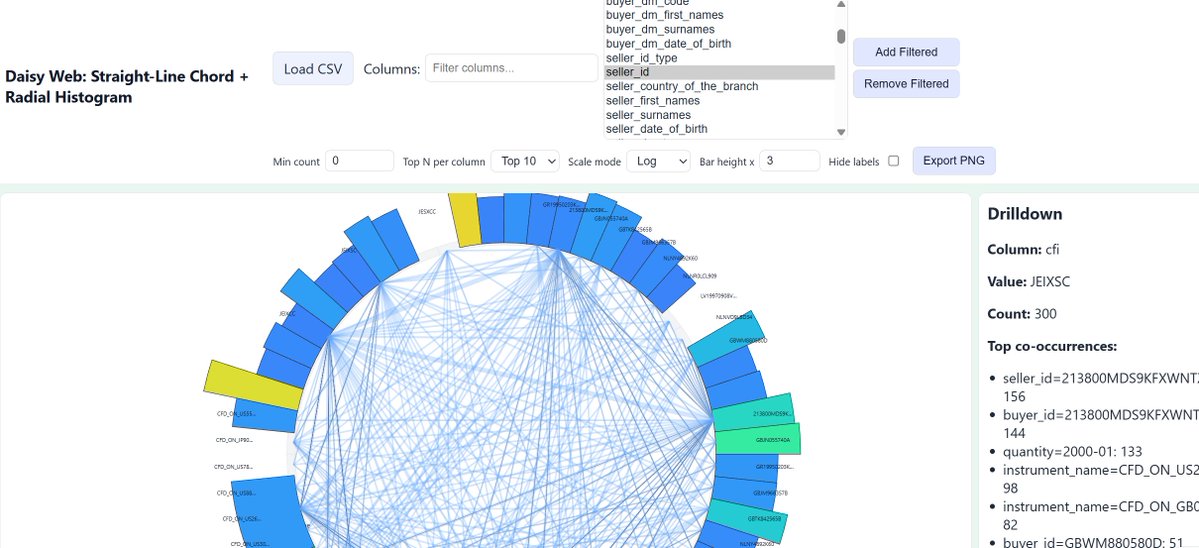
Task: Click the Bar height x input field
Action: [x=789, y=161]
